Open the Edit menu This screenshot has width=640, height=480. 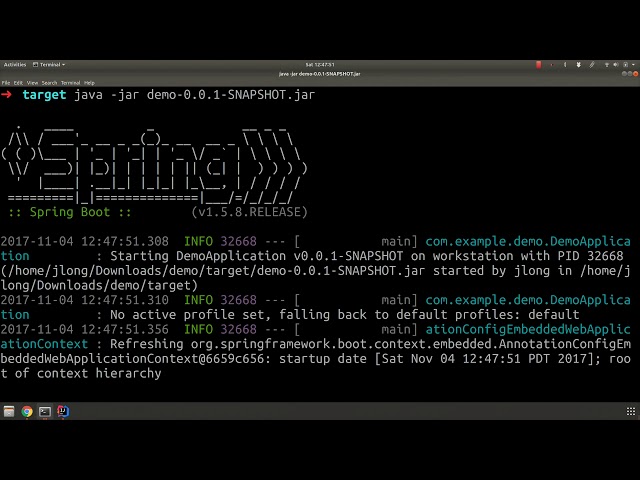(18, 83)
